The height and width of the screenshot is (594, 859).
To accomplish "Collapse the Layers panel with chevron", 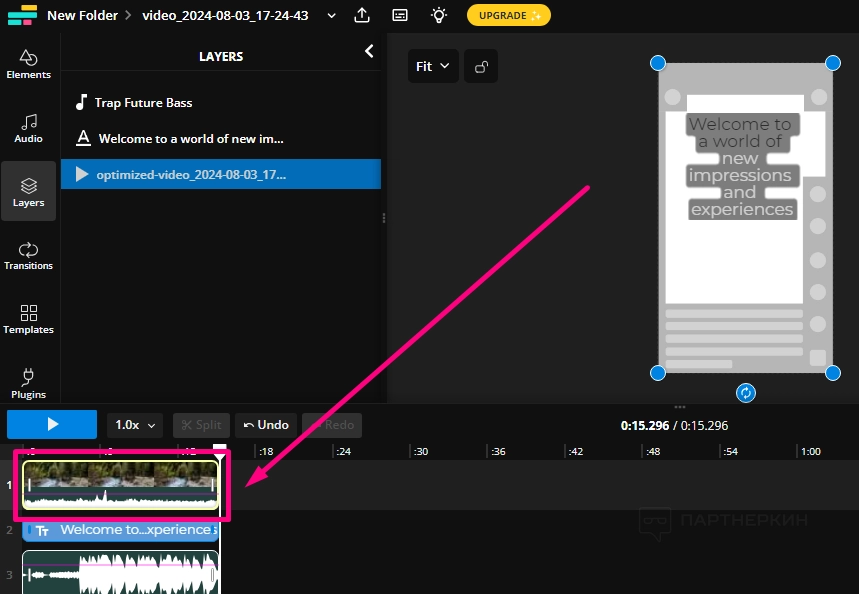I will point(369,51).
